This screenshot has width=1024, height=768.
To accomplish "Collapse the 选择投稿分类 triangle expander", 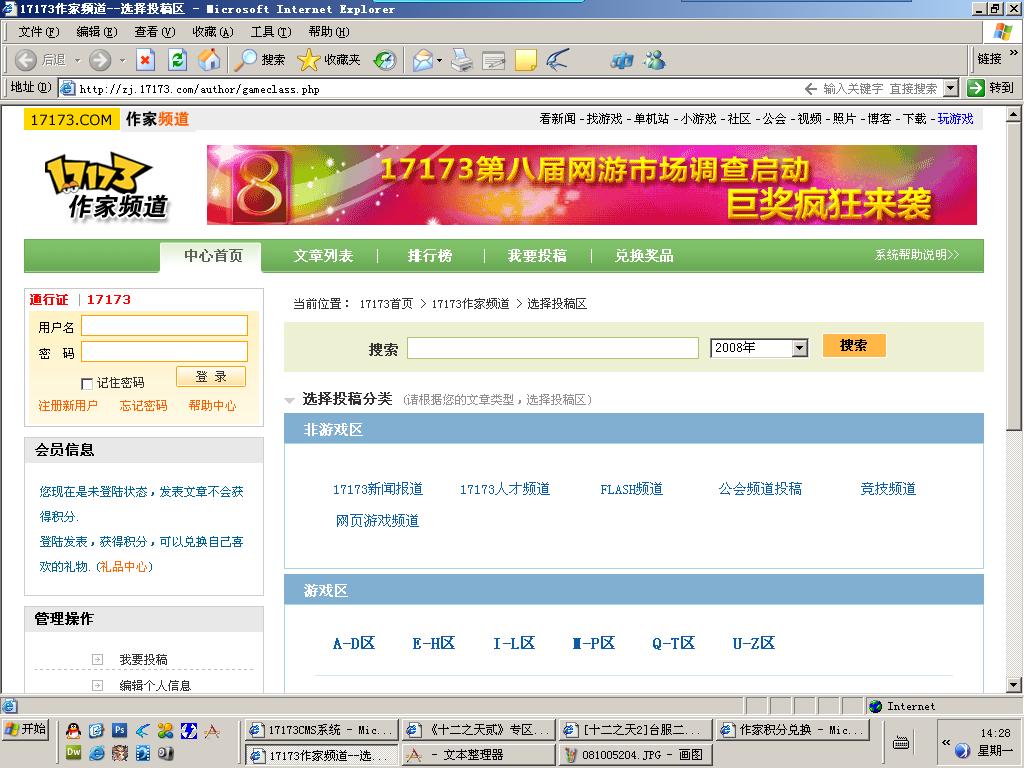I will (290, 400).
